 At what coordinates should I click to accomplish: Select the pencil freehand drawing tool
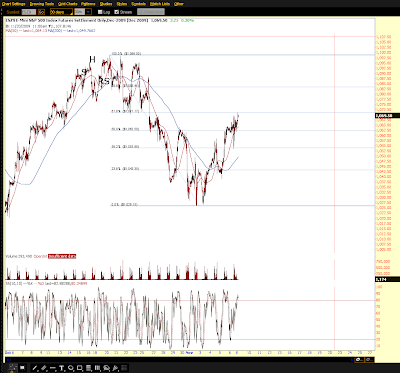pos(44,368)
